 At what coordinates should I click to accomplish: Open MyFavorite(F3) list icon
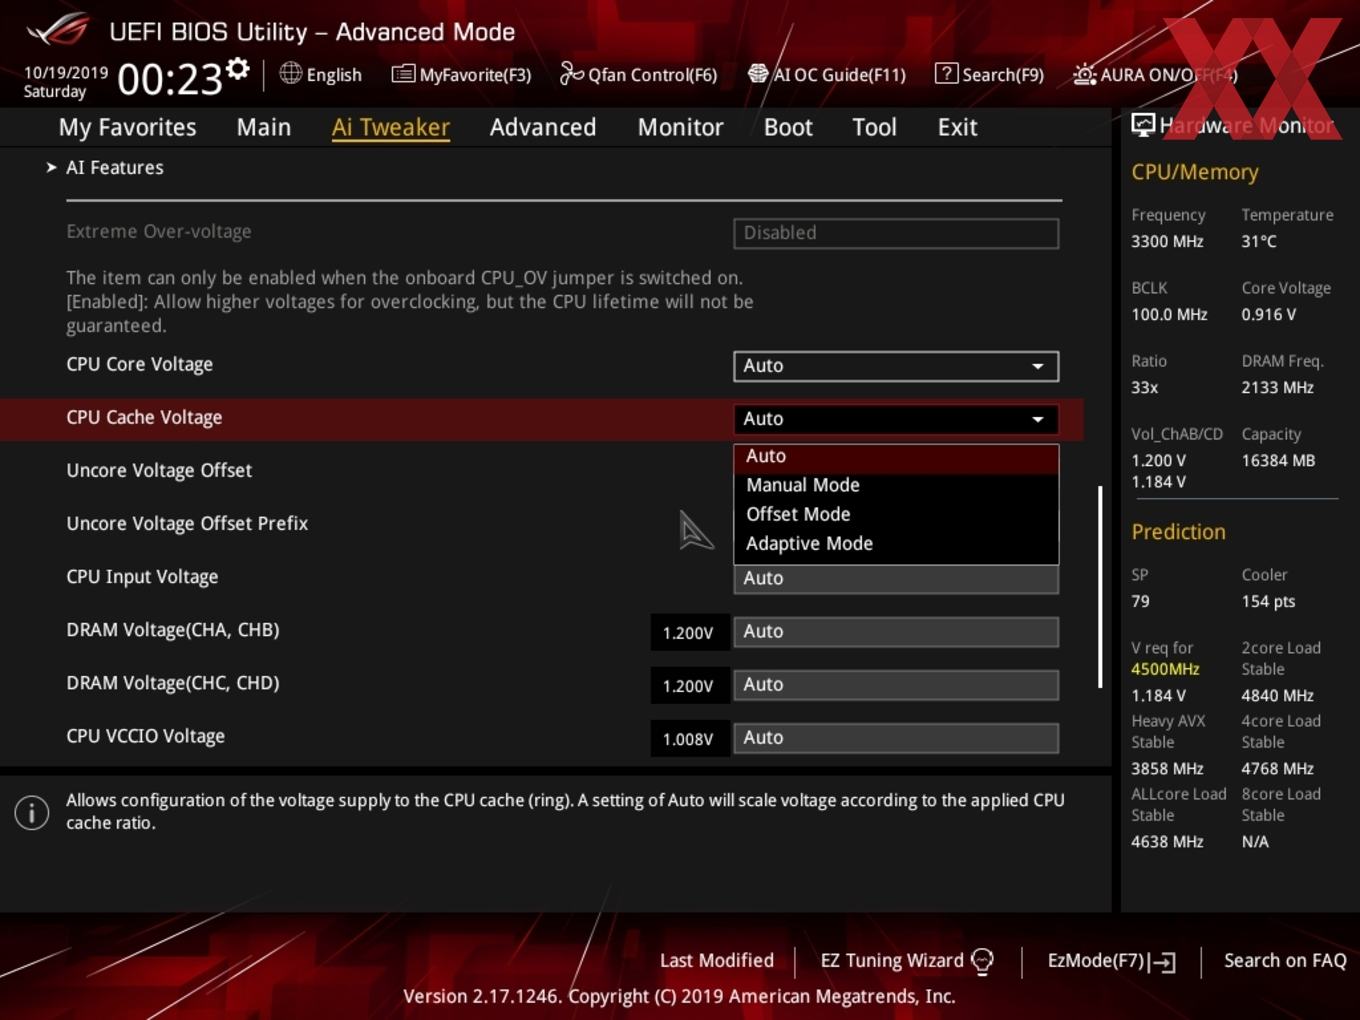pyautogui.click(x=403, y=74)
